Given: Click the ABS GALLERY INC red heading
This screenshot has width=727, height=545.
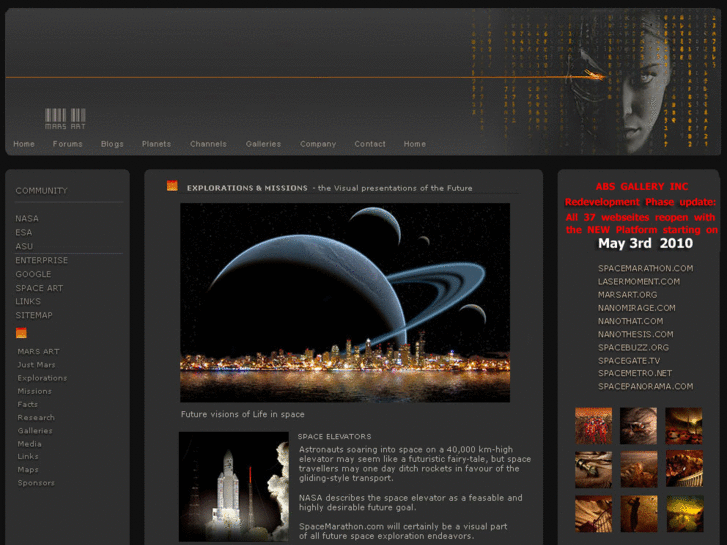Looking at the screenshot, I should pyautogui.click(x=642, y=186).
